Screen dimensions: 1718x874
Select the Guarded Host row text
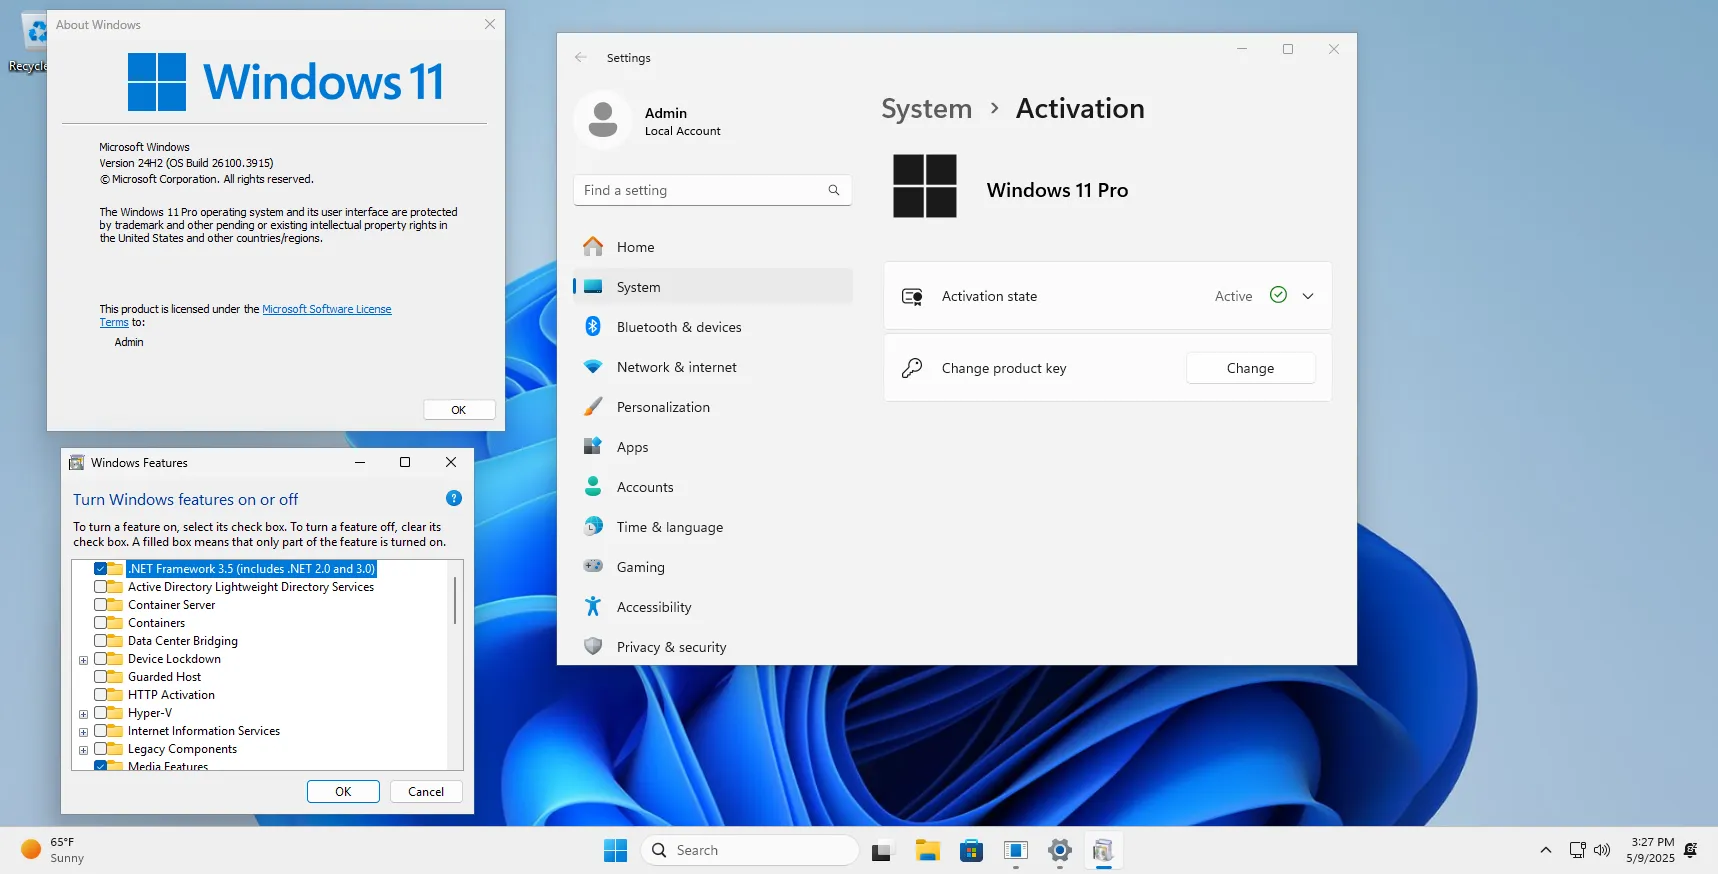pyautogui.click(x=164, y=677)
